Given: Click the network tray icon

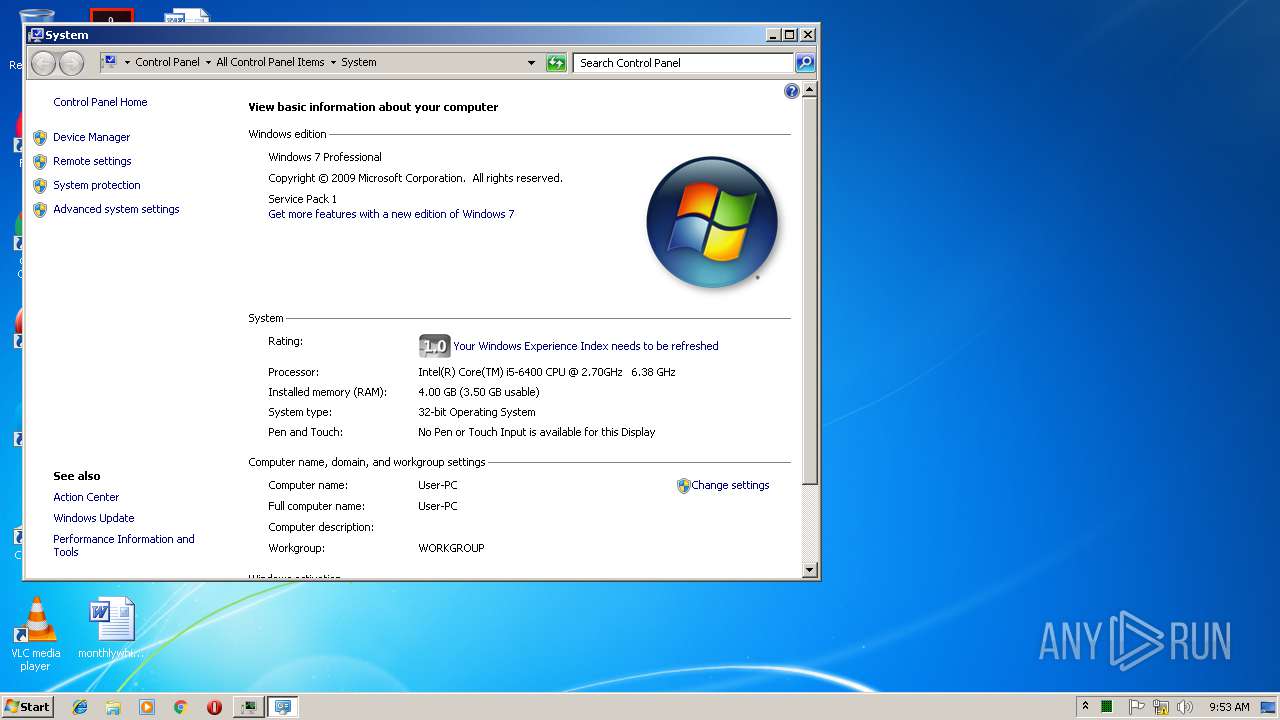Looking at the screenshot, I should tap(1161, 707).
